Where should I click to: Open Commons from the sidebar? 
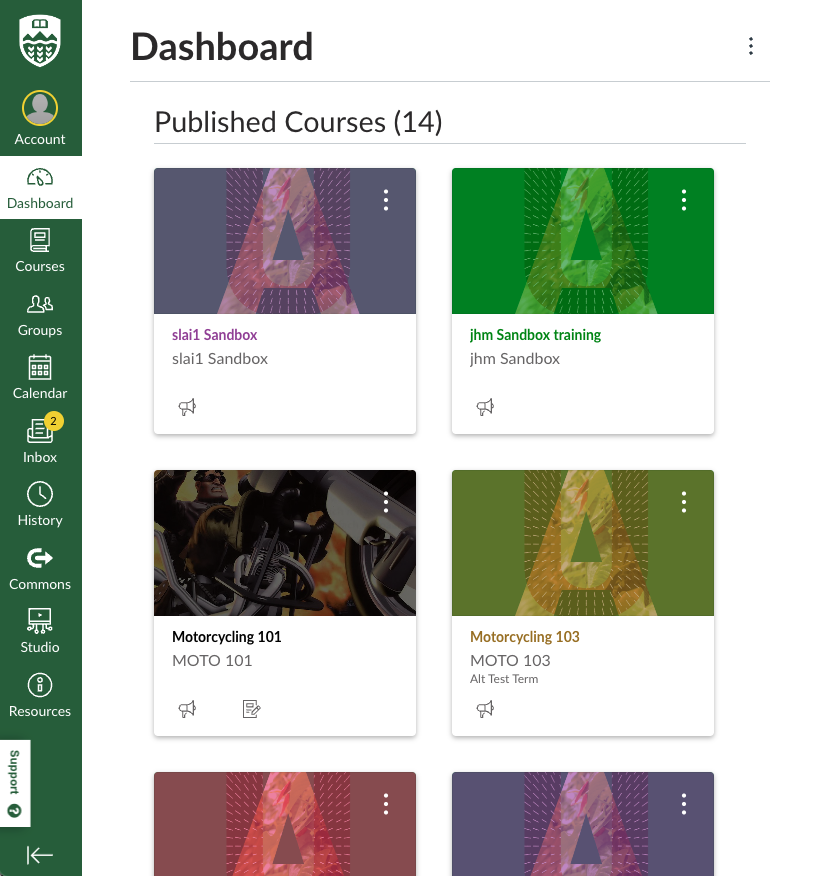pos(40,568)
